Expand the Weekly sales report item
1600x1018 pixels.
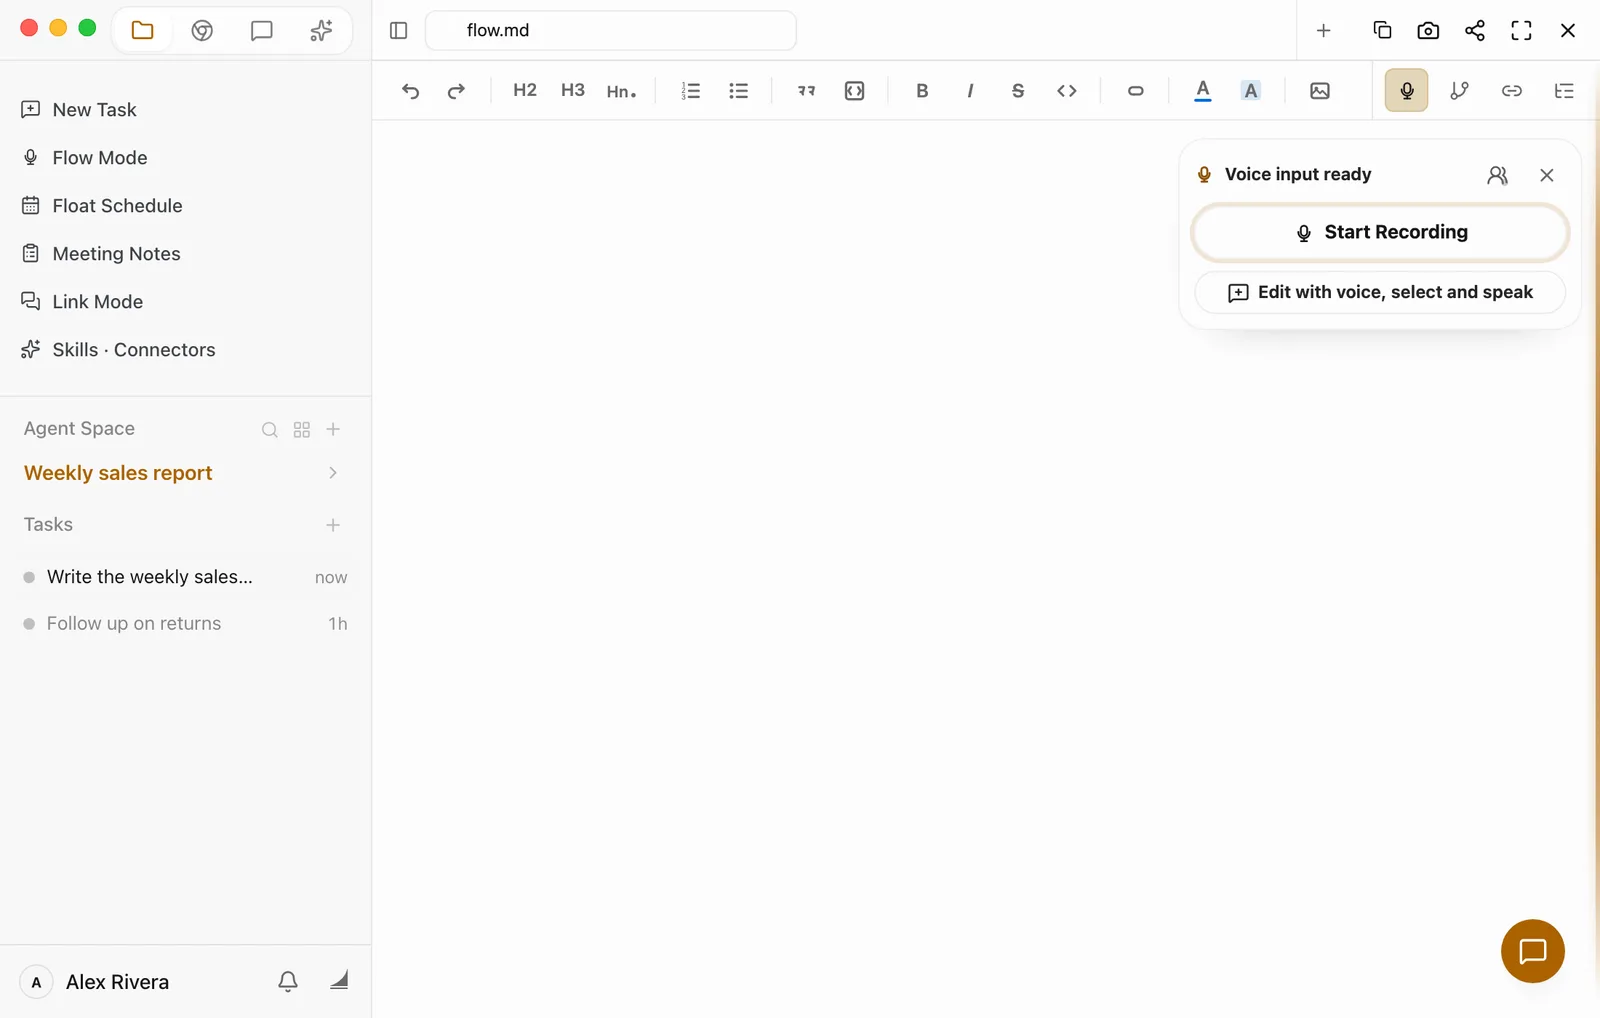pyautogui.click(x=333, y=473)
